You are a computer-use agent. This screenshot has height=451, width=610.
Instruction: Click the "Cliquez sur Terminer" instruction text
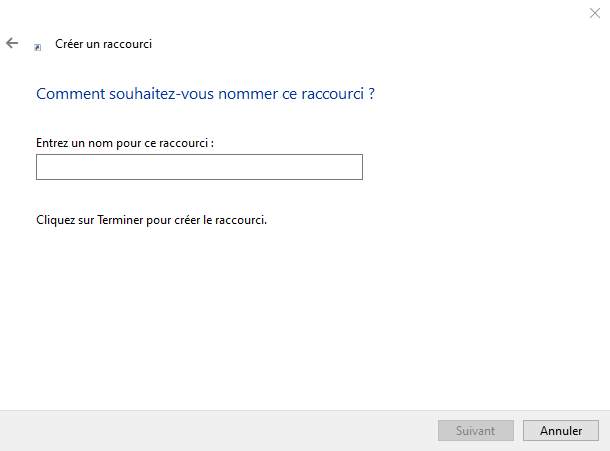(x=151, y=220)
